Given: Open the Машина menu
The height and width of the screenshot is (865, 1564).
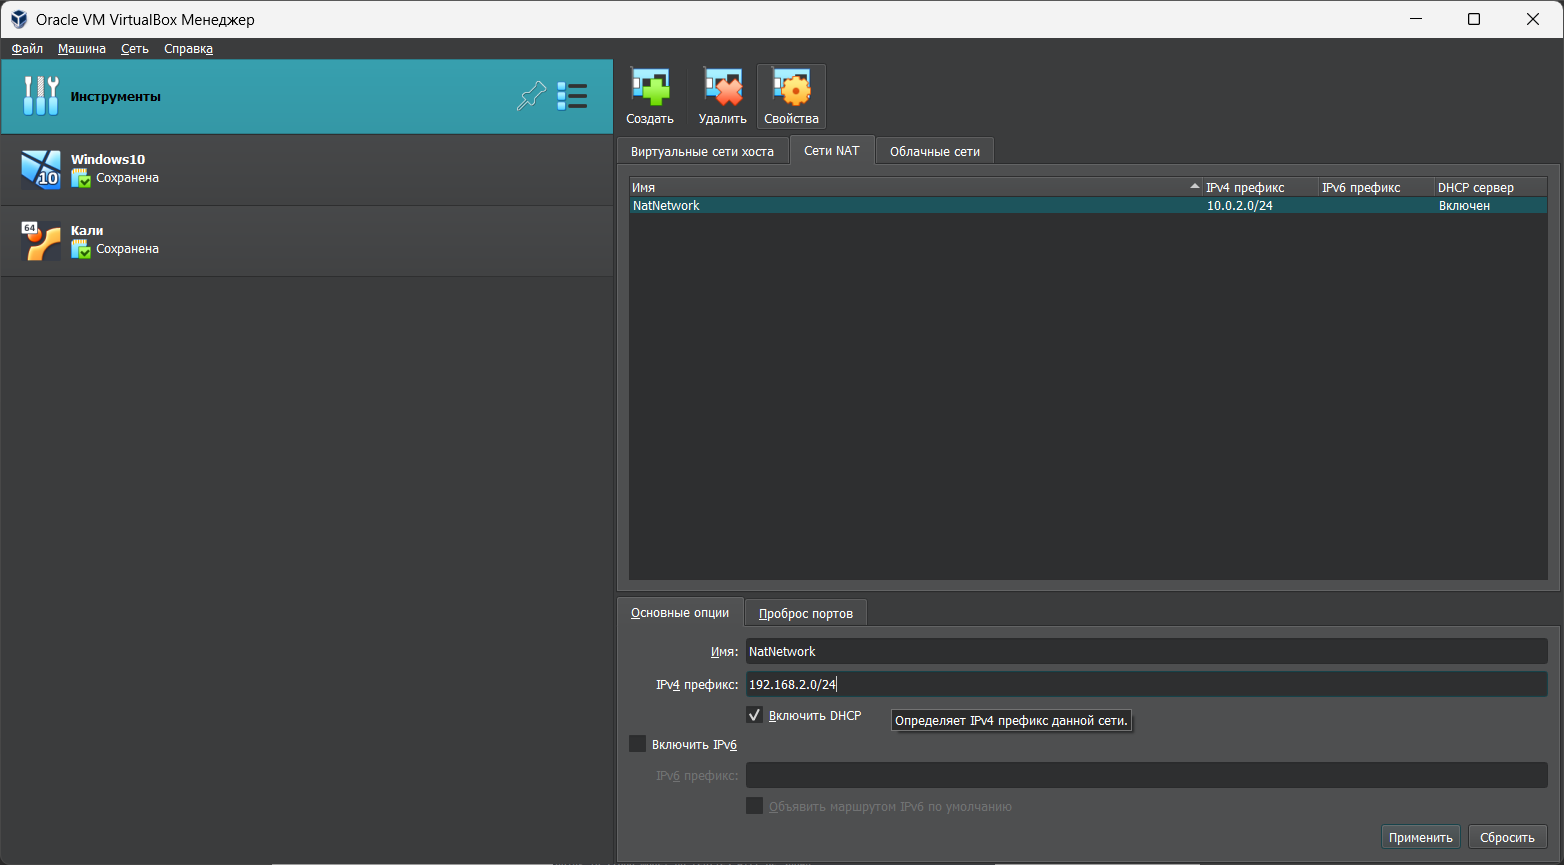Looking at the screenshot, I should [82, 49].
